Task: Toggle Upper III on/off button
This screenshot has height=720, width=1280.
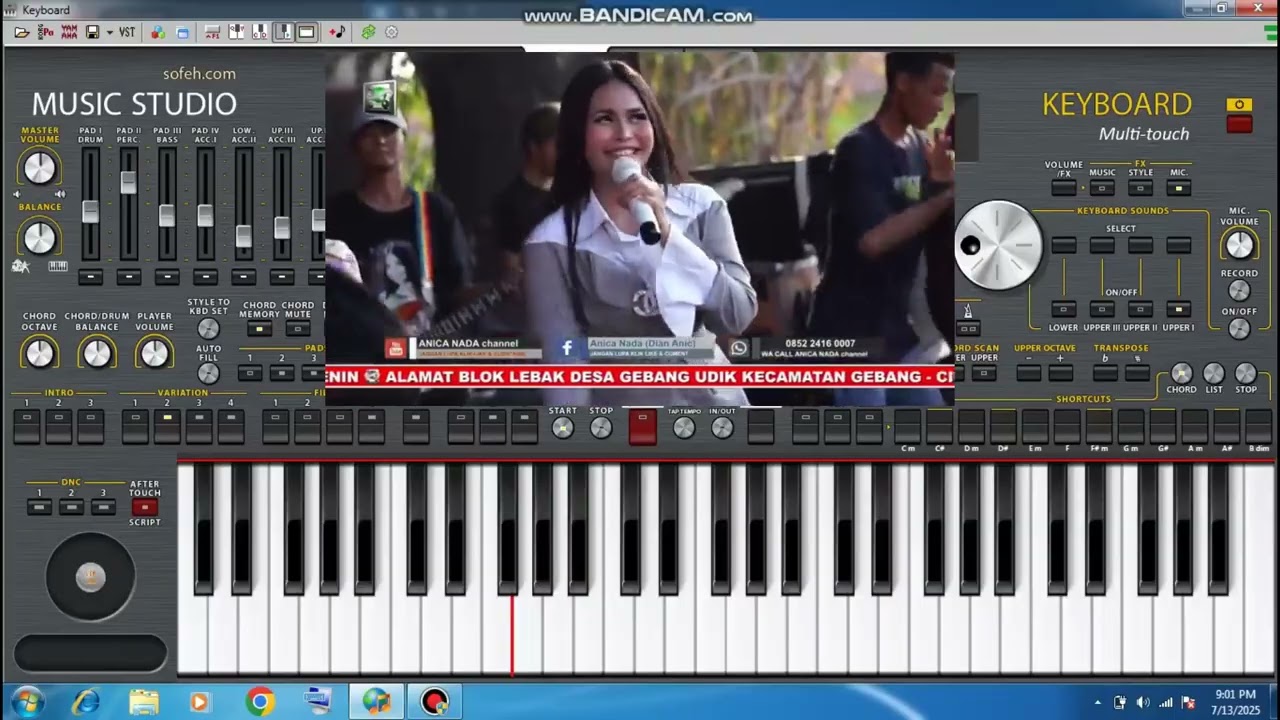Action: pos(1102,309)
